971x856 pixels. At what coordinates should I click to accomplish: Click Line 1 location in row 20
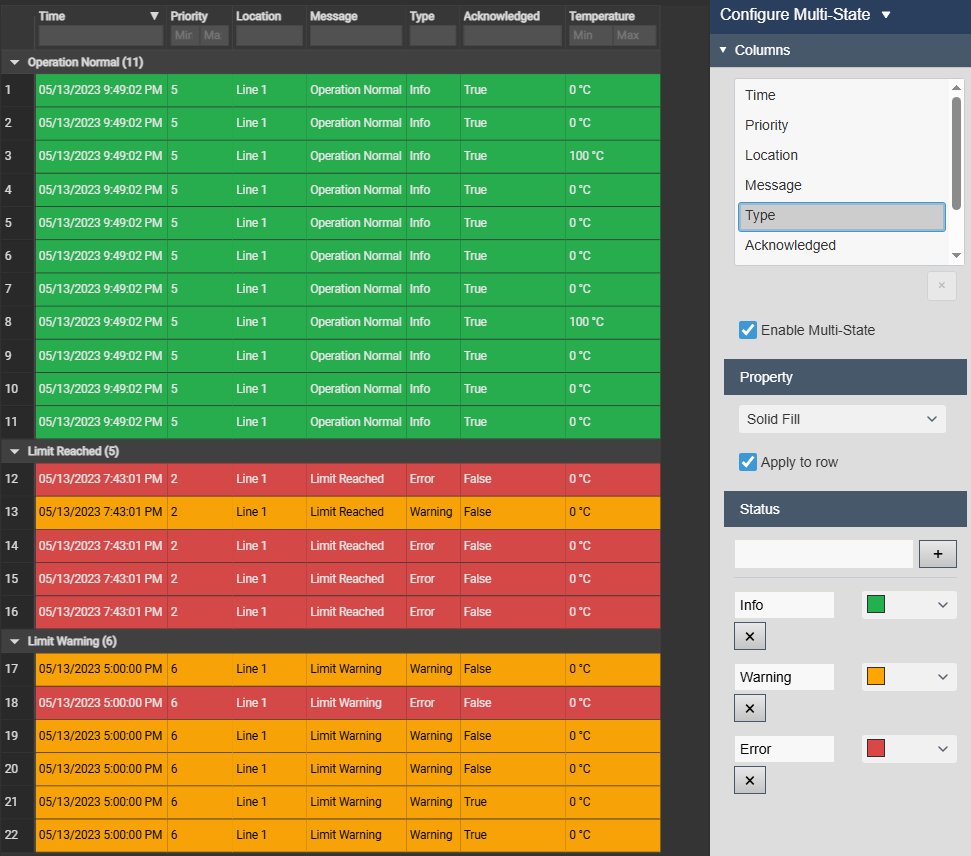coord(251,768)
